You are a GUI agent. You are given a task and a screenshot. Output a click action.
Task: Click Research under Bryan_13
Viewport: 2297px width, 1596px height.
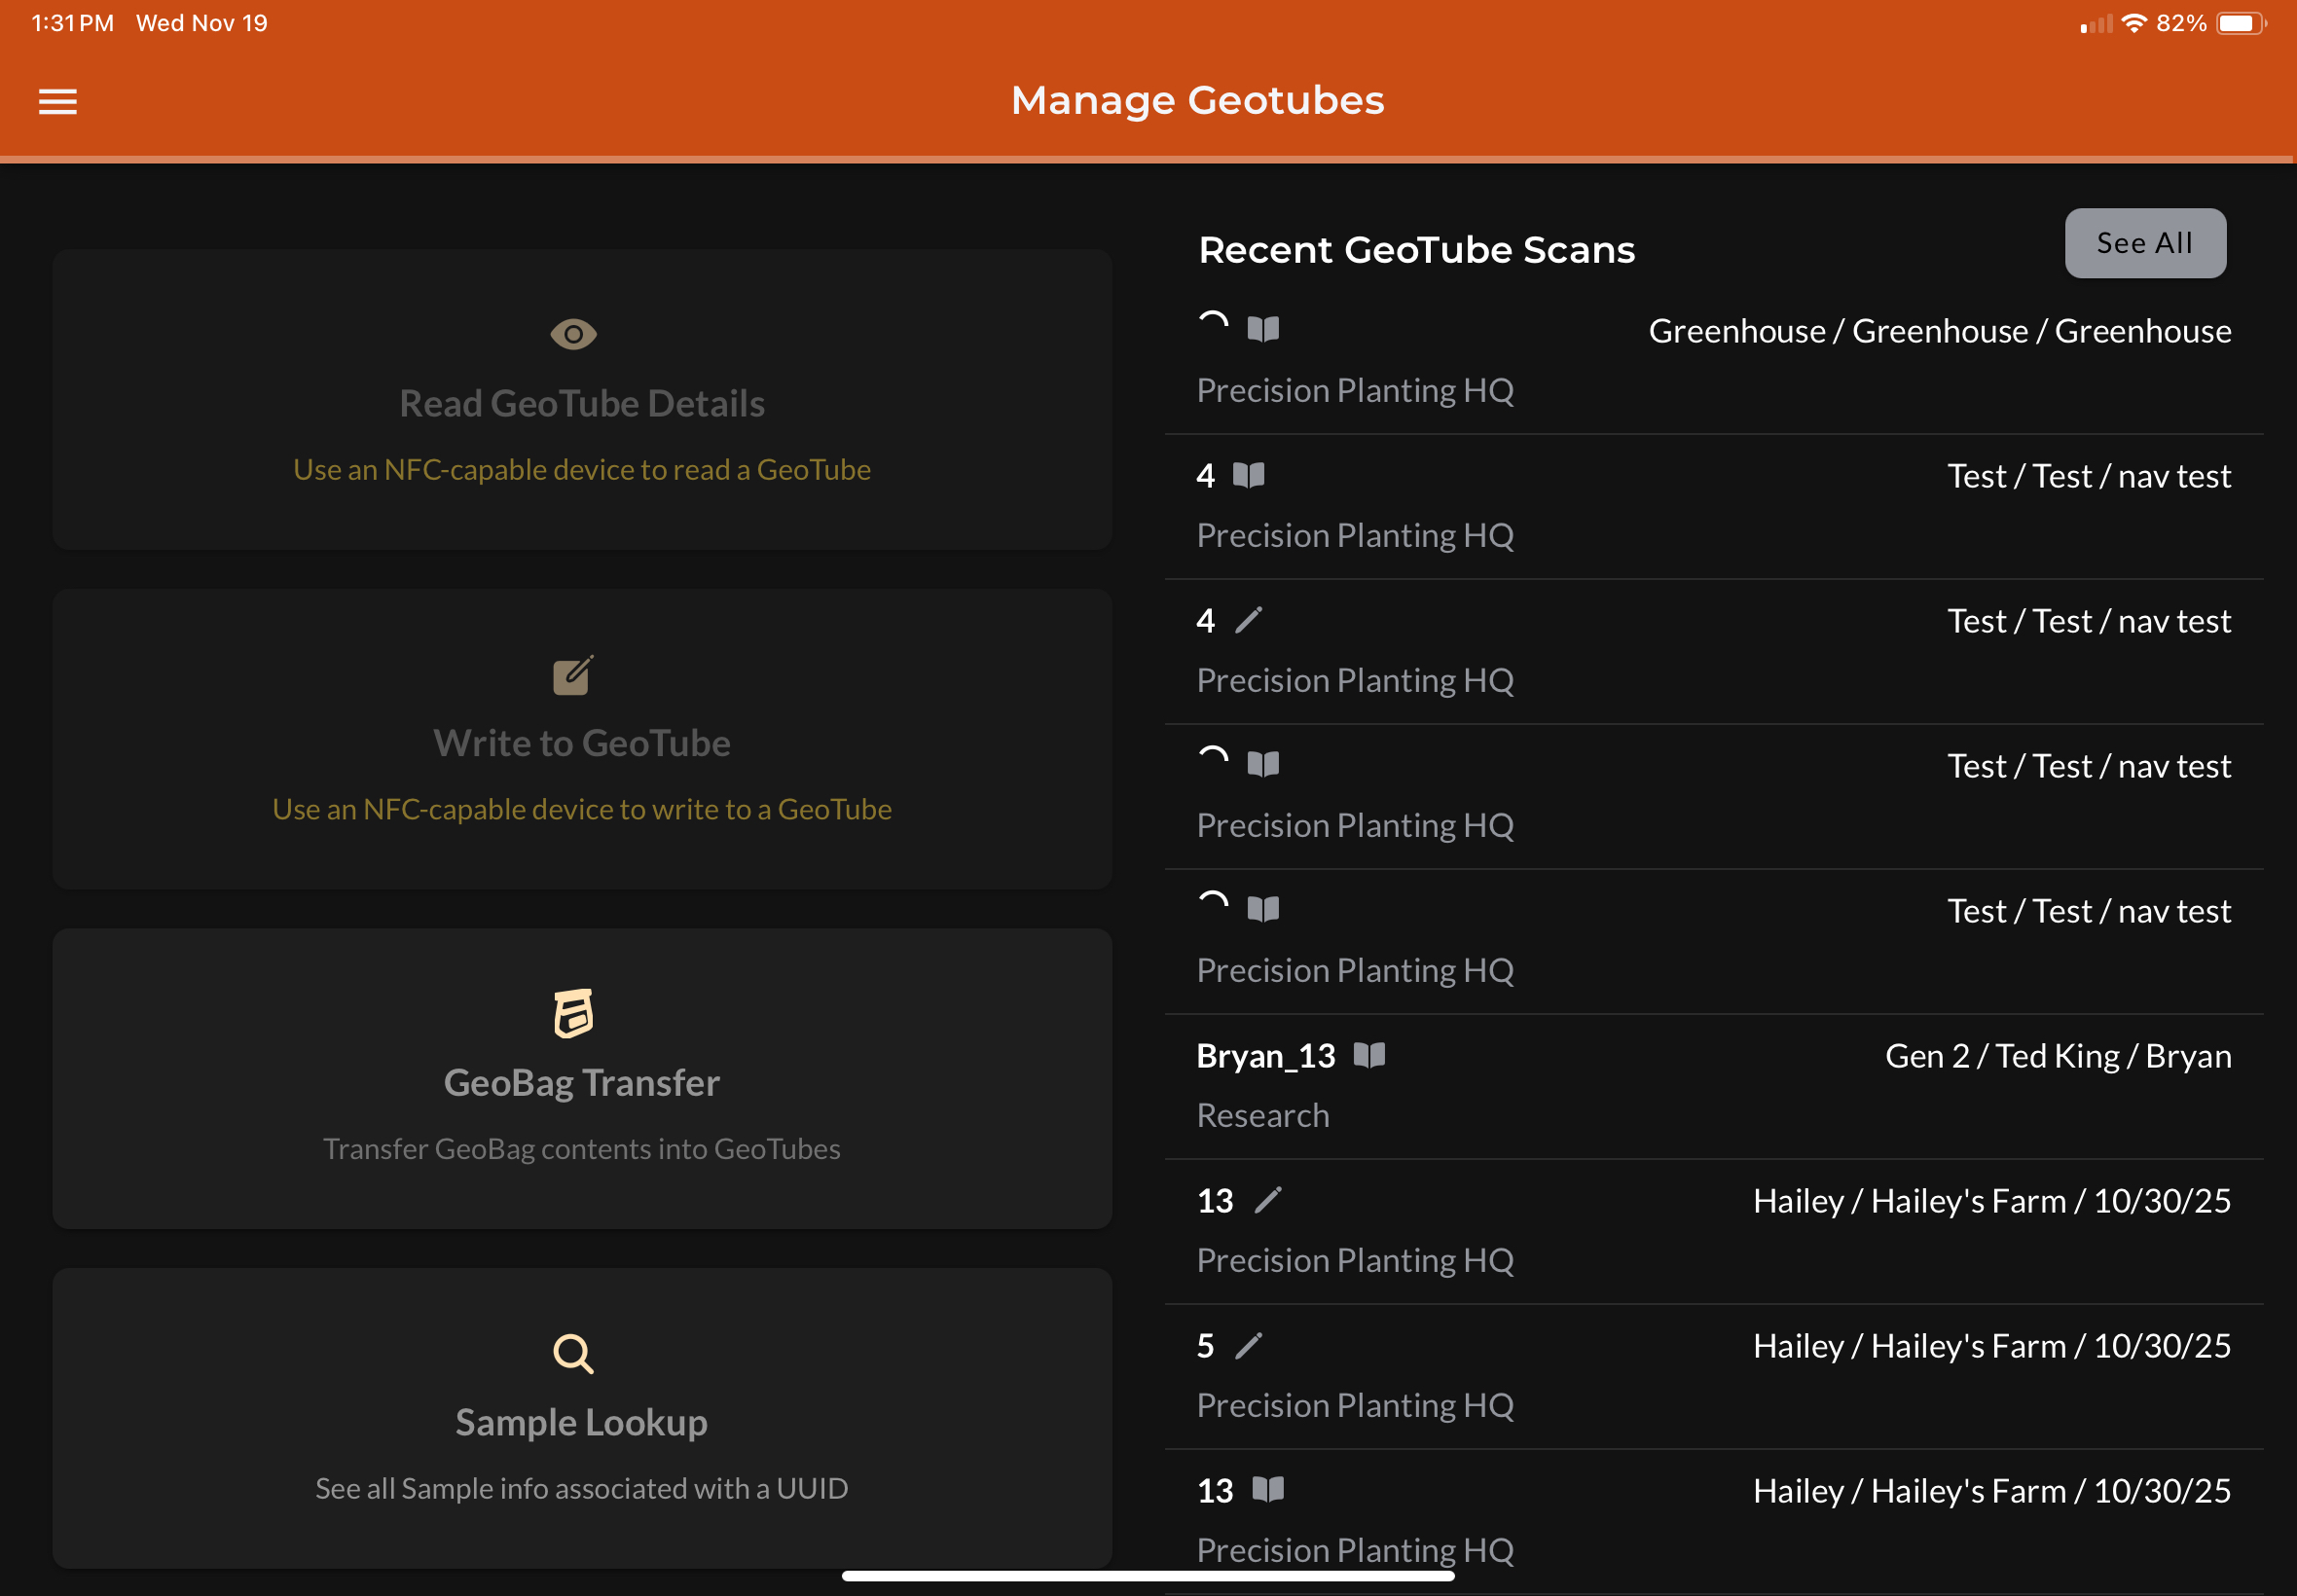tap(1263, 1115)
